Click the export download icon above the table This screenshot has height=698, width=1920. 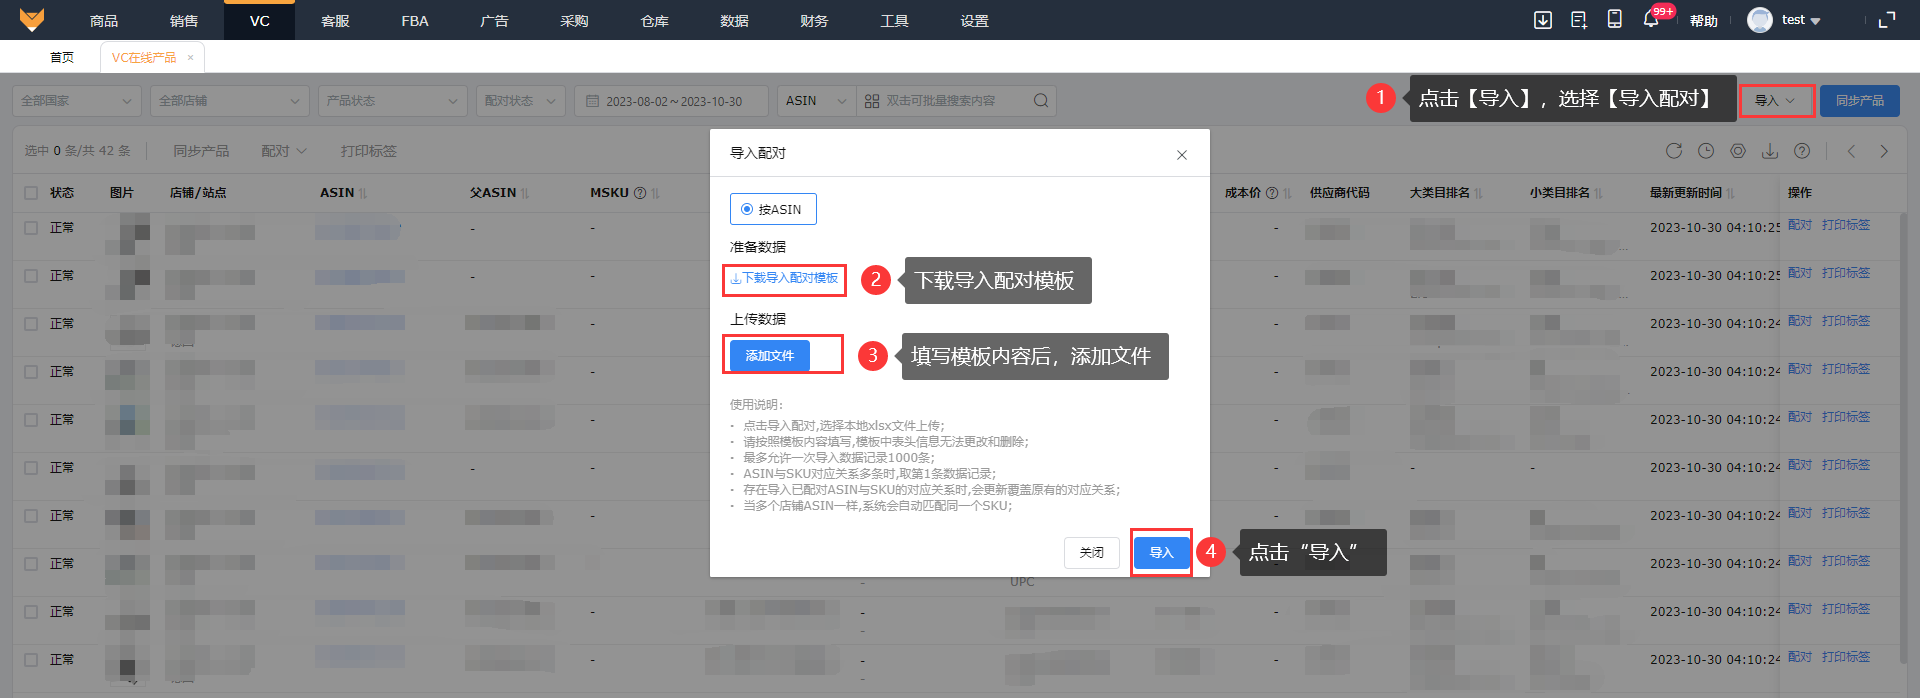(1770, 151)
